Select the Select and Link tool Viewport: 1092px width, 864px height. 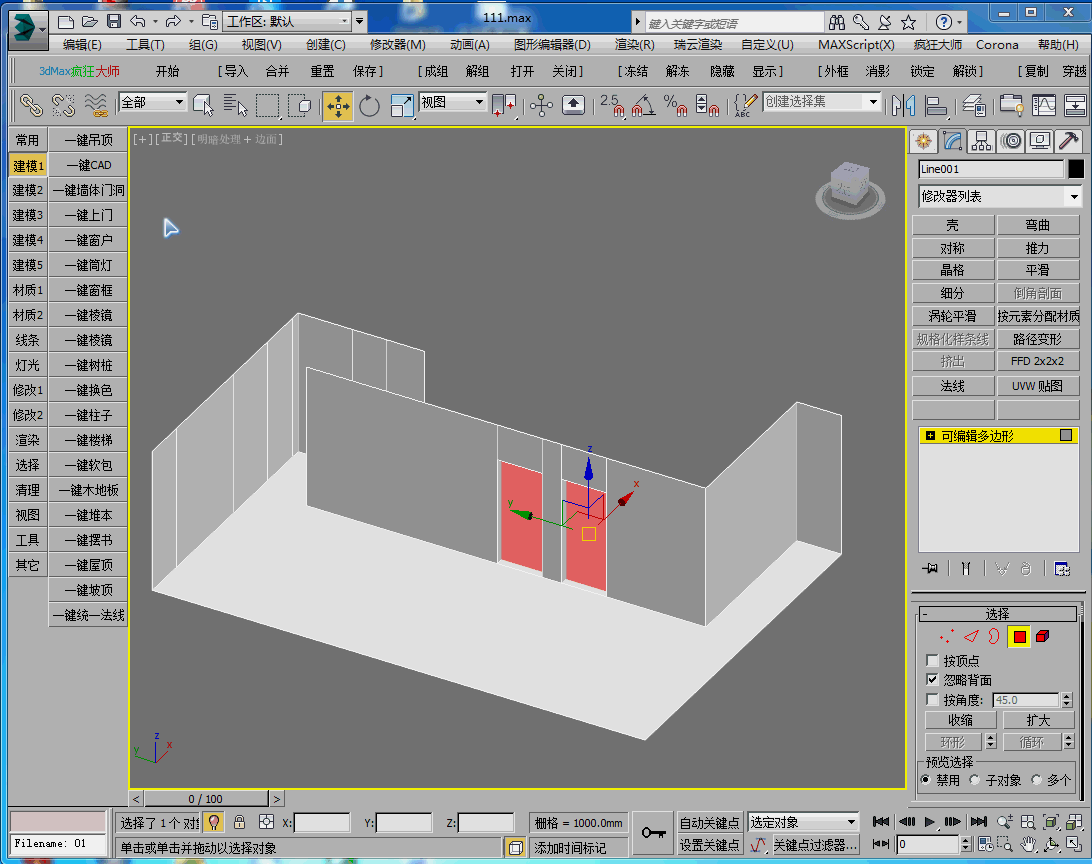point(30,106)
